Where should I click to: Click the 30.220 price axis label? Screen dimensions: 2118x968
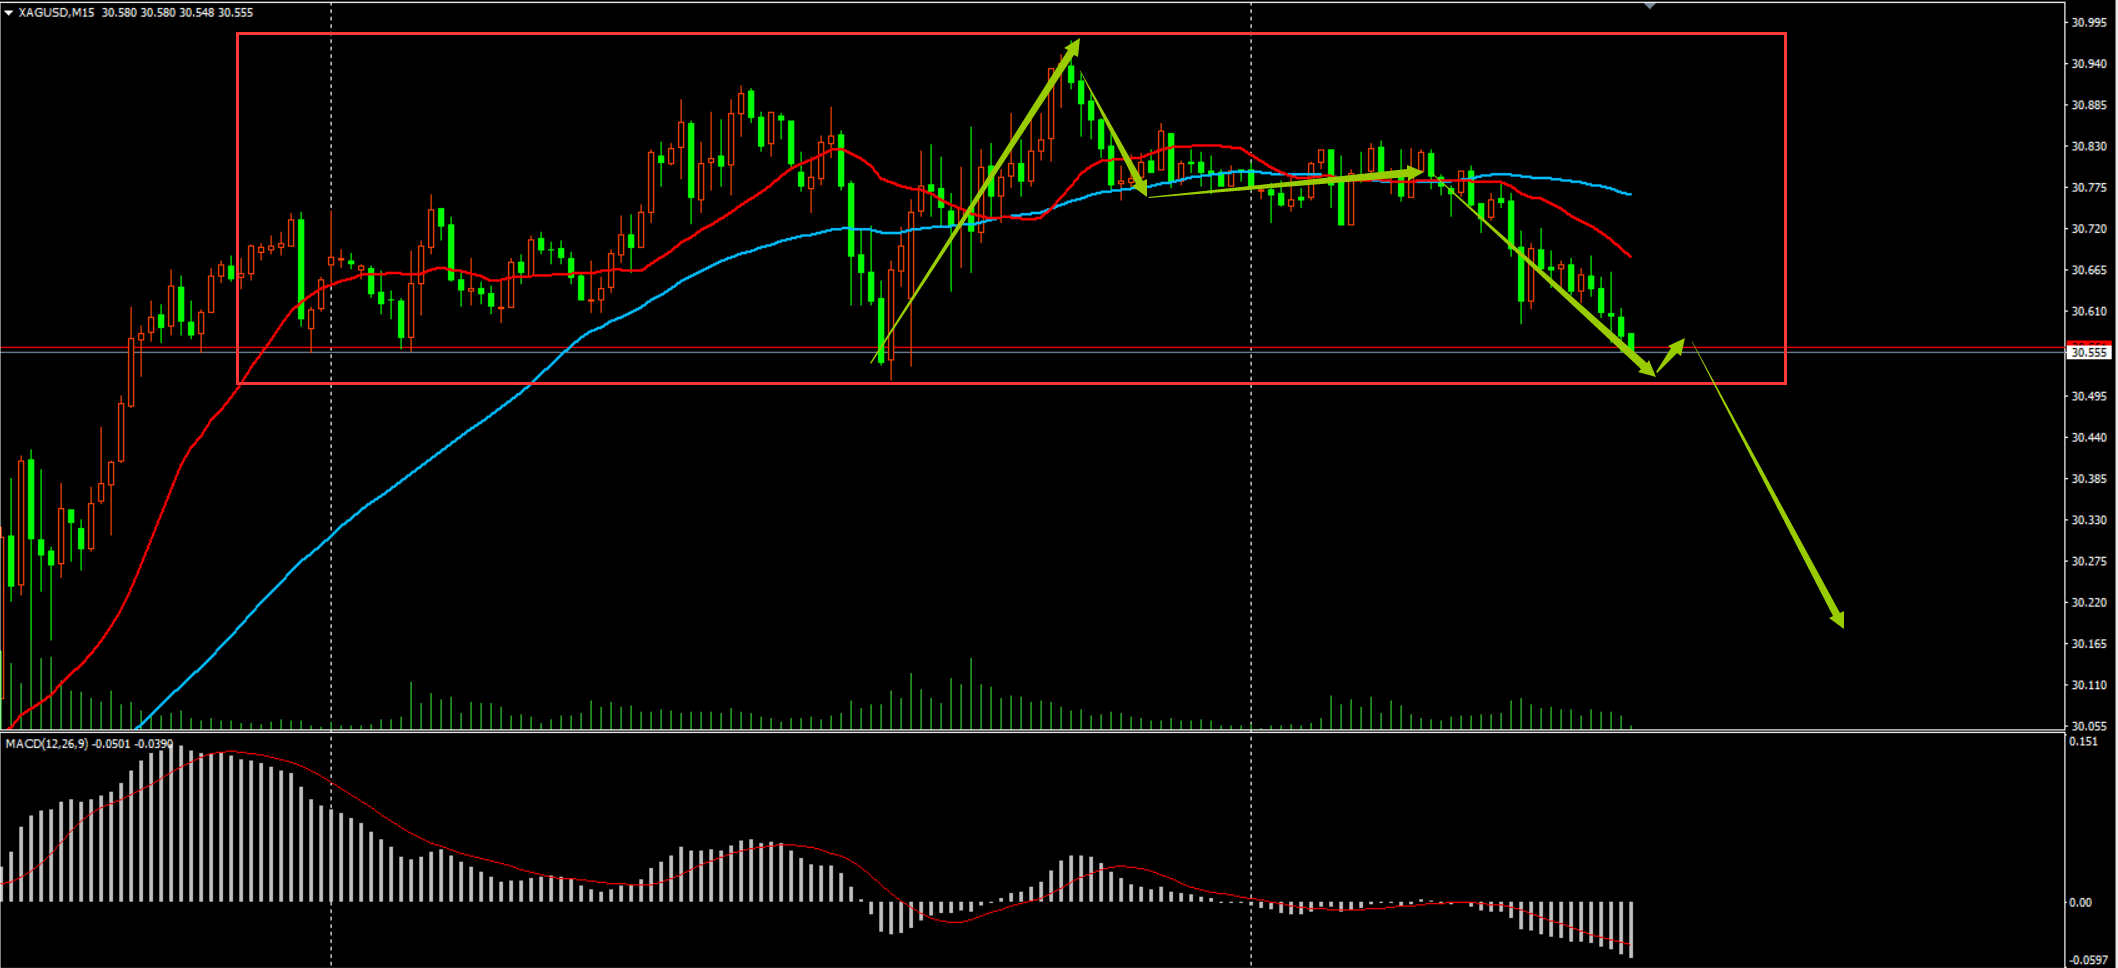pos(2089,602)
